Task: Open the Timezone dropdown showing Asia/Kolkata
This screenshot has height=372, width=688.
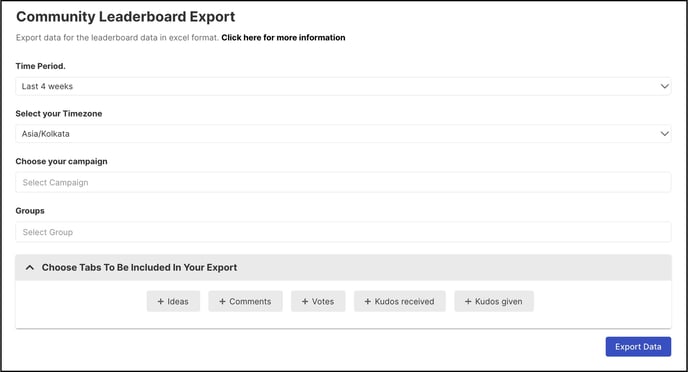Action: [343, 134]
